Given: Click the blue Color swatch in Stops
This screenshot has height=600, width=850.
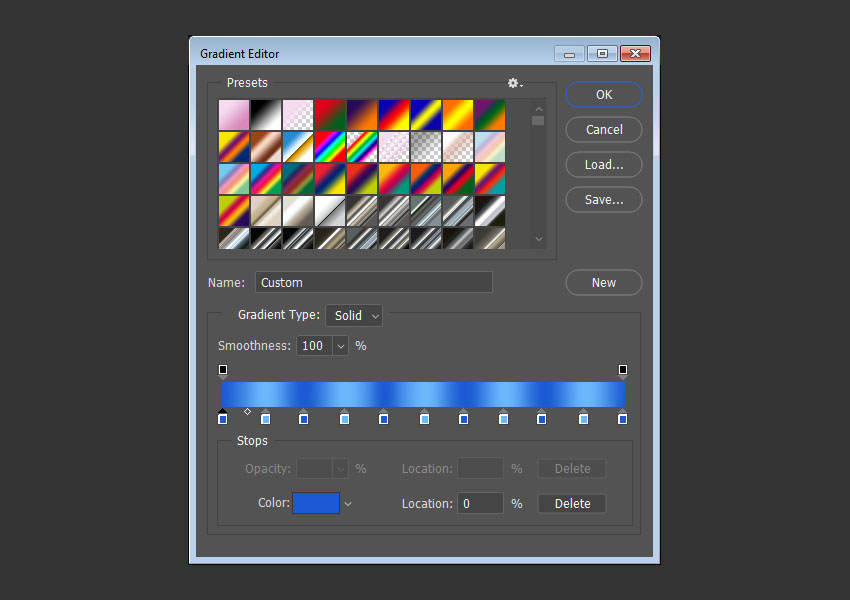Looking at the screenshot, I should pos(316,503).
